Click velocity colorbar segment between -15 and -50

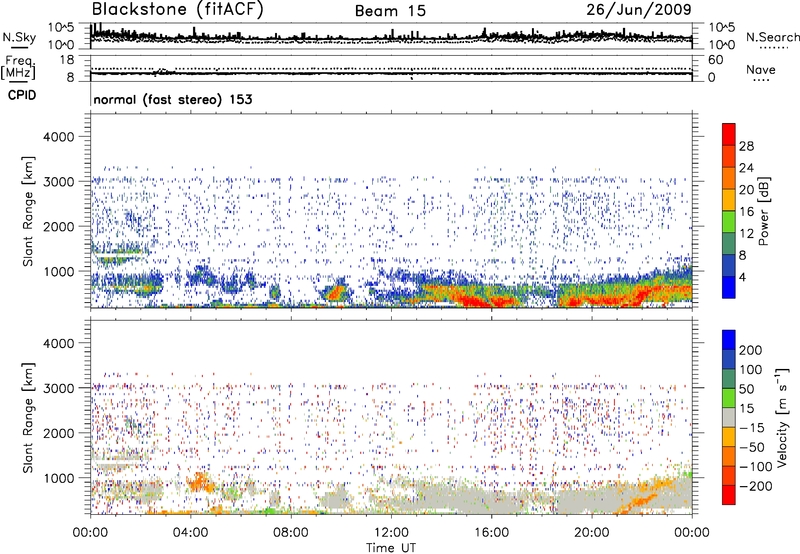(729, 437)
